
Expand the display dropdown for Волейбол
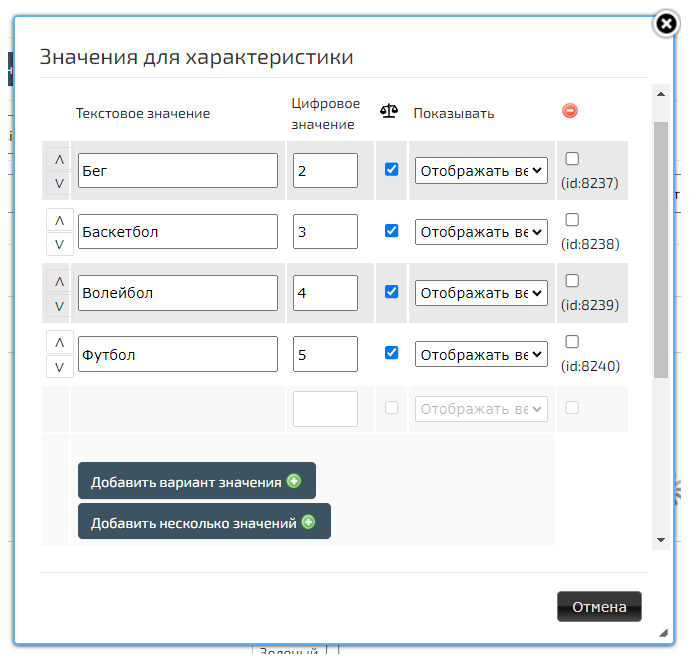(x=481, y=293)
